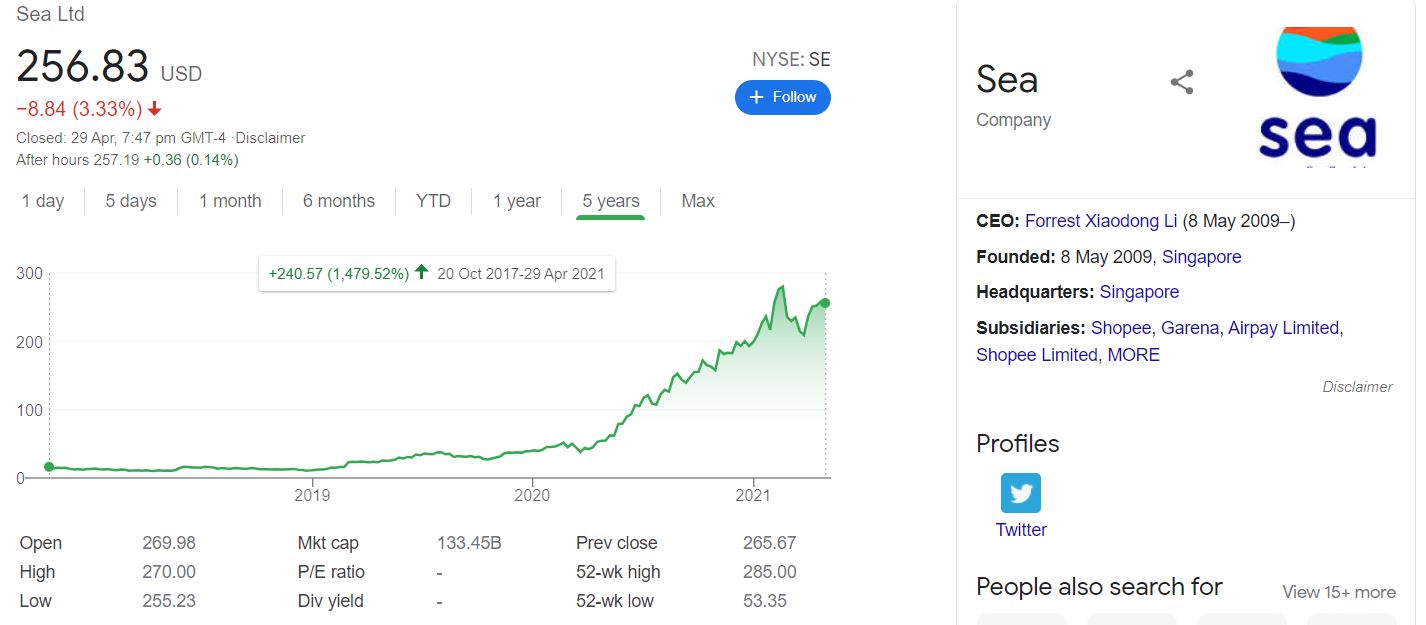Open the Disclaimer link under closing time
The image size is (1426, 625).
tap(270, 138)
